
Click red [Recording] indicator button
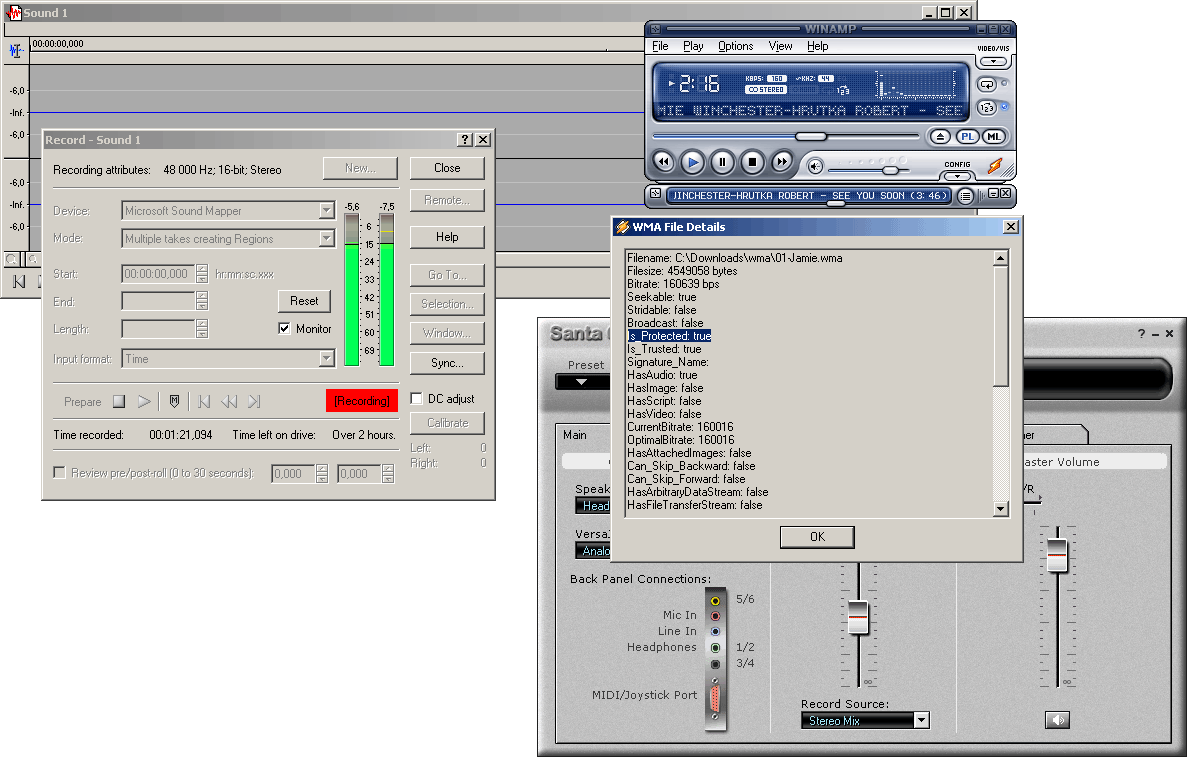click(362, 401)
